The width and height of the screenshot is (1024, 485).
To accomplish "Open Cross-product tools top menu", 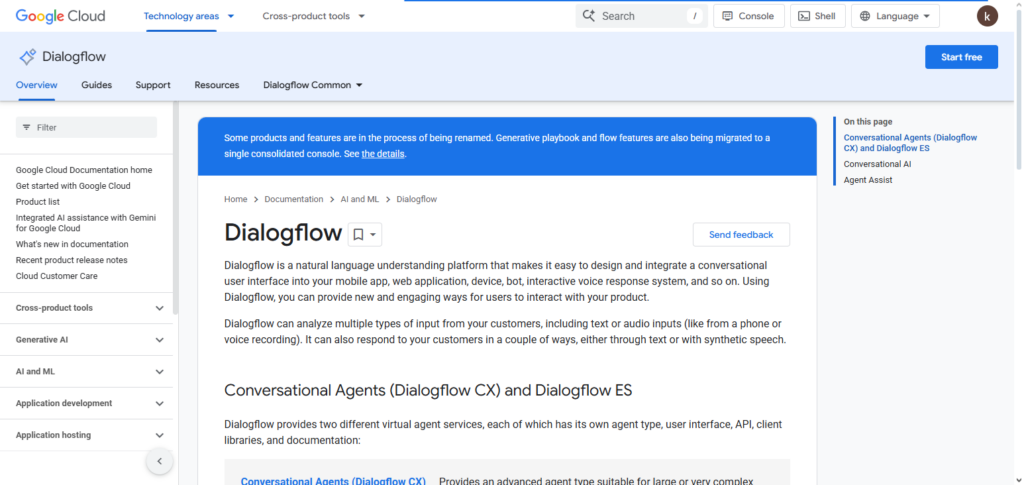I will click(x=313, y=16).
